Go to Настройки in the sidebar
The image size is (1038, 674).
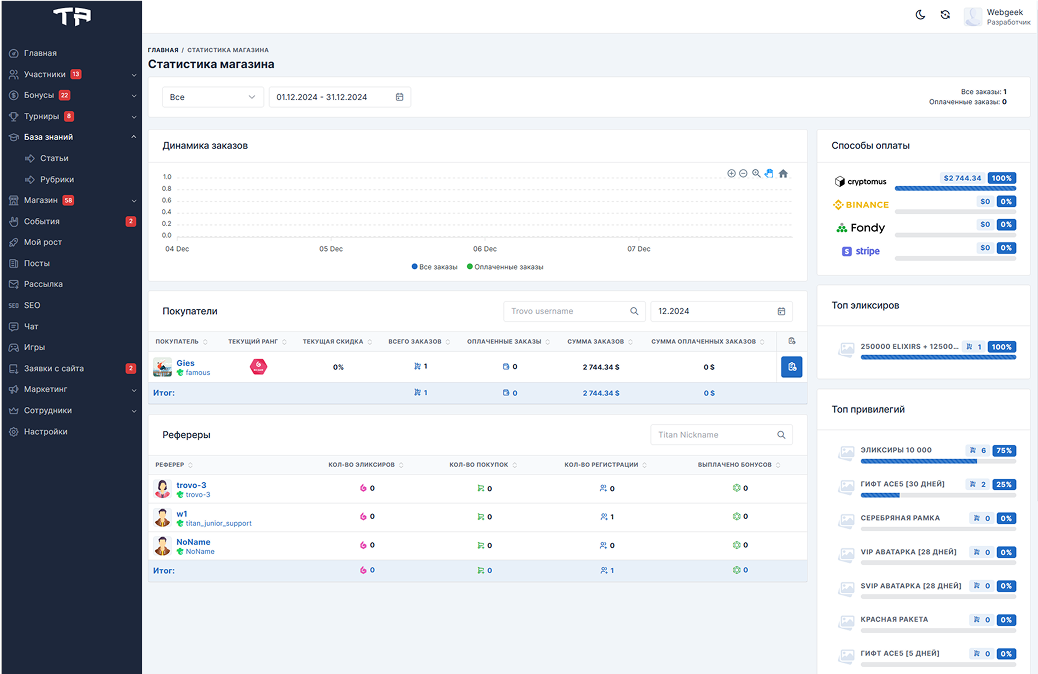(46, 432)
